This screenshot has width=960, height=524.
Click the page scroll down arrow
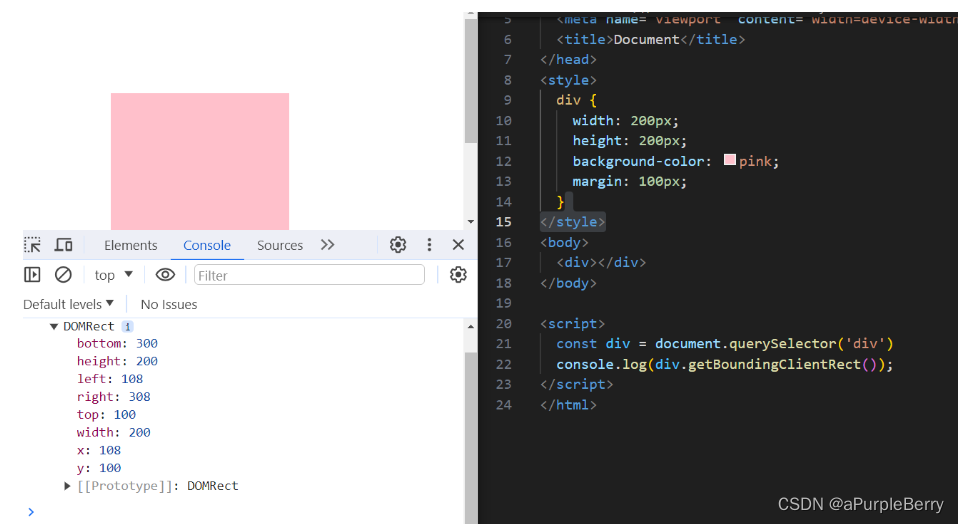tap(471, 222)
